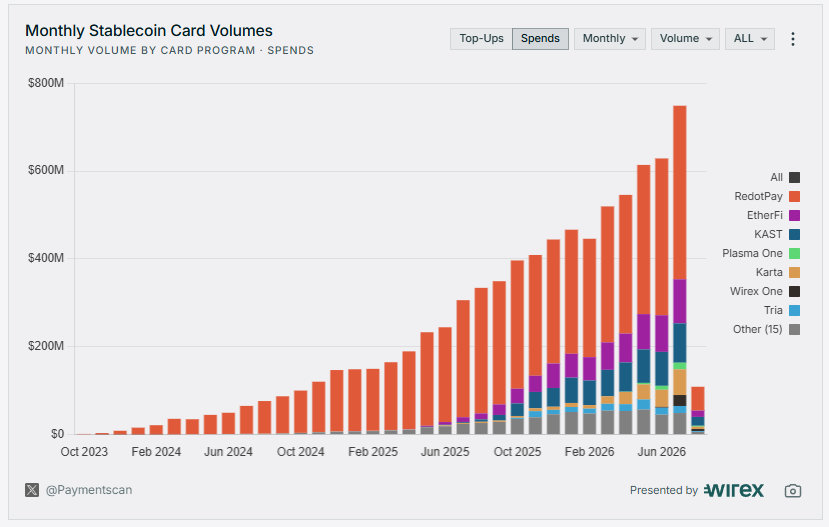Toggle the All legend swatch
Screen dimensions: 829x527
(794, 177)
